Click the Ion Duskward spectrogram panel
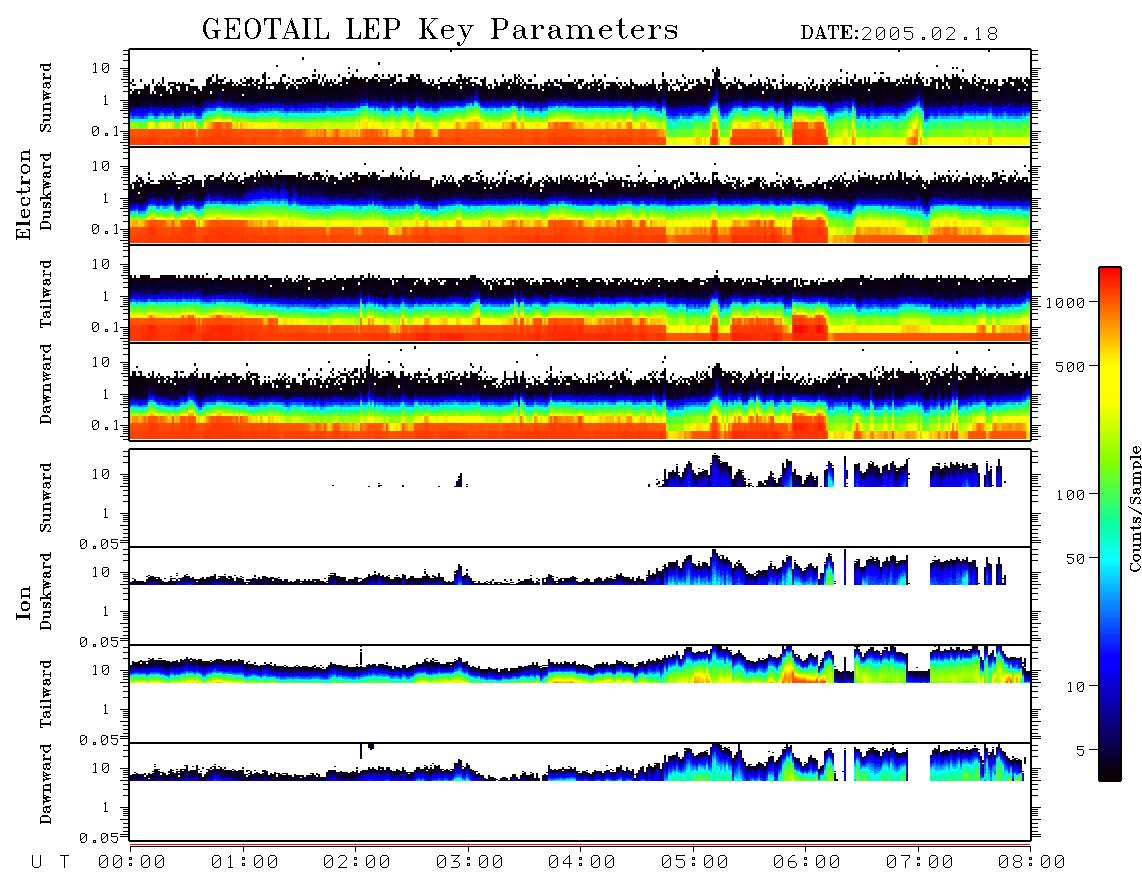The height and width of the screenshot is (880, 1142). (580, 596)
